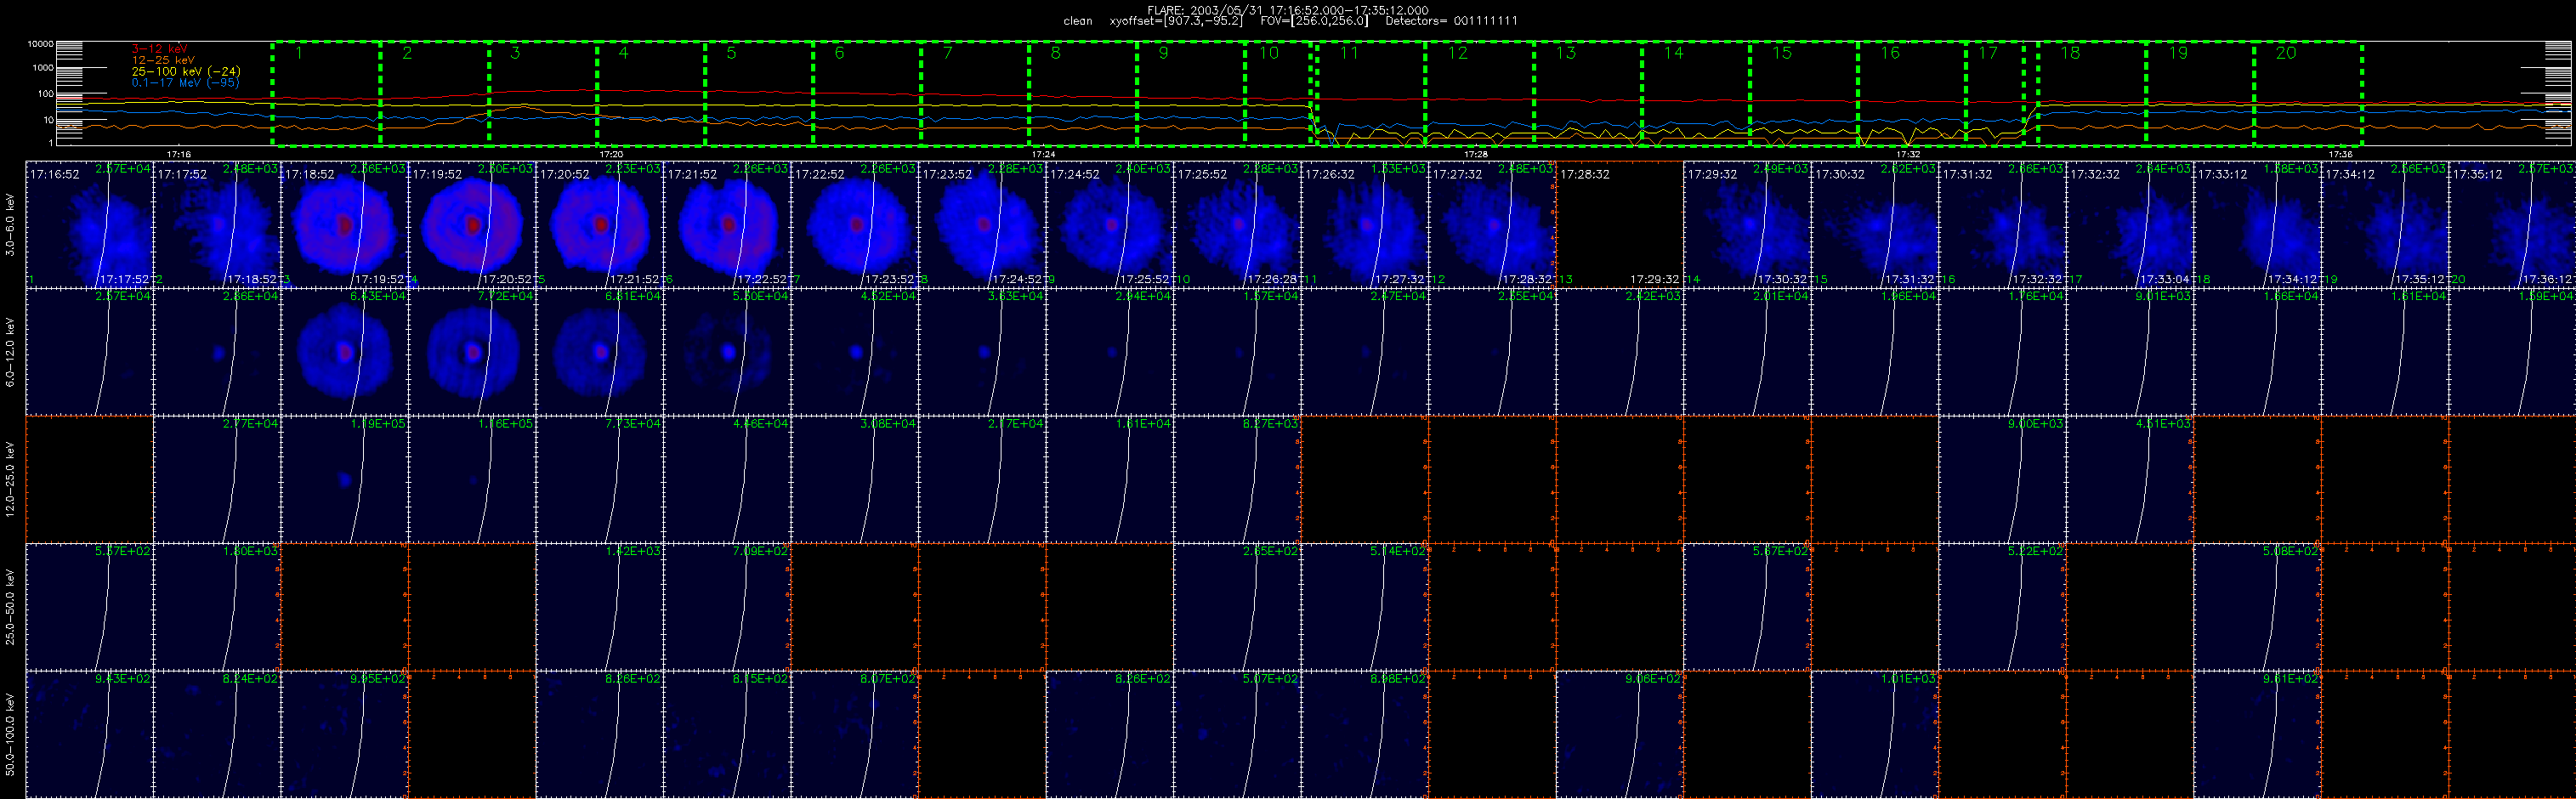Image resolution: width=2576 pixels, height=799 pixels.
Task: Click the 17:33:04 end-time label in panel 17
Action: pos(2165,280)
